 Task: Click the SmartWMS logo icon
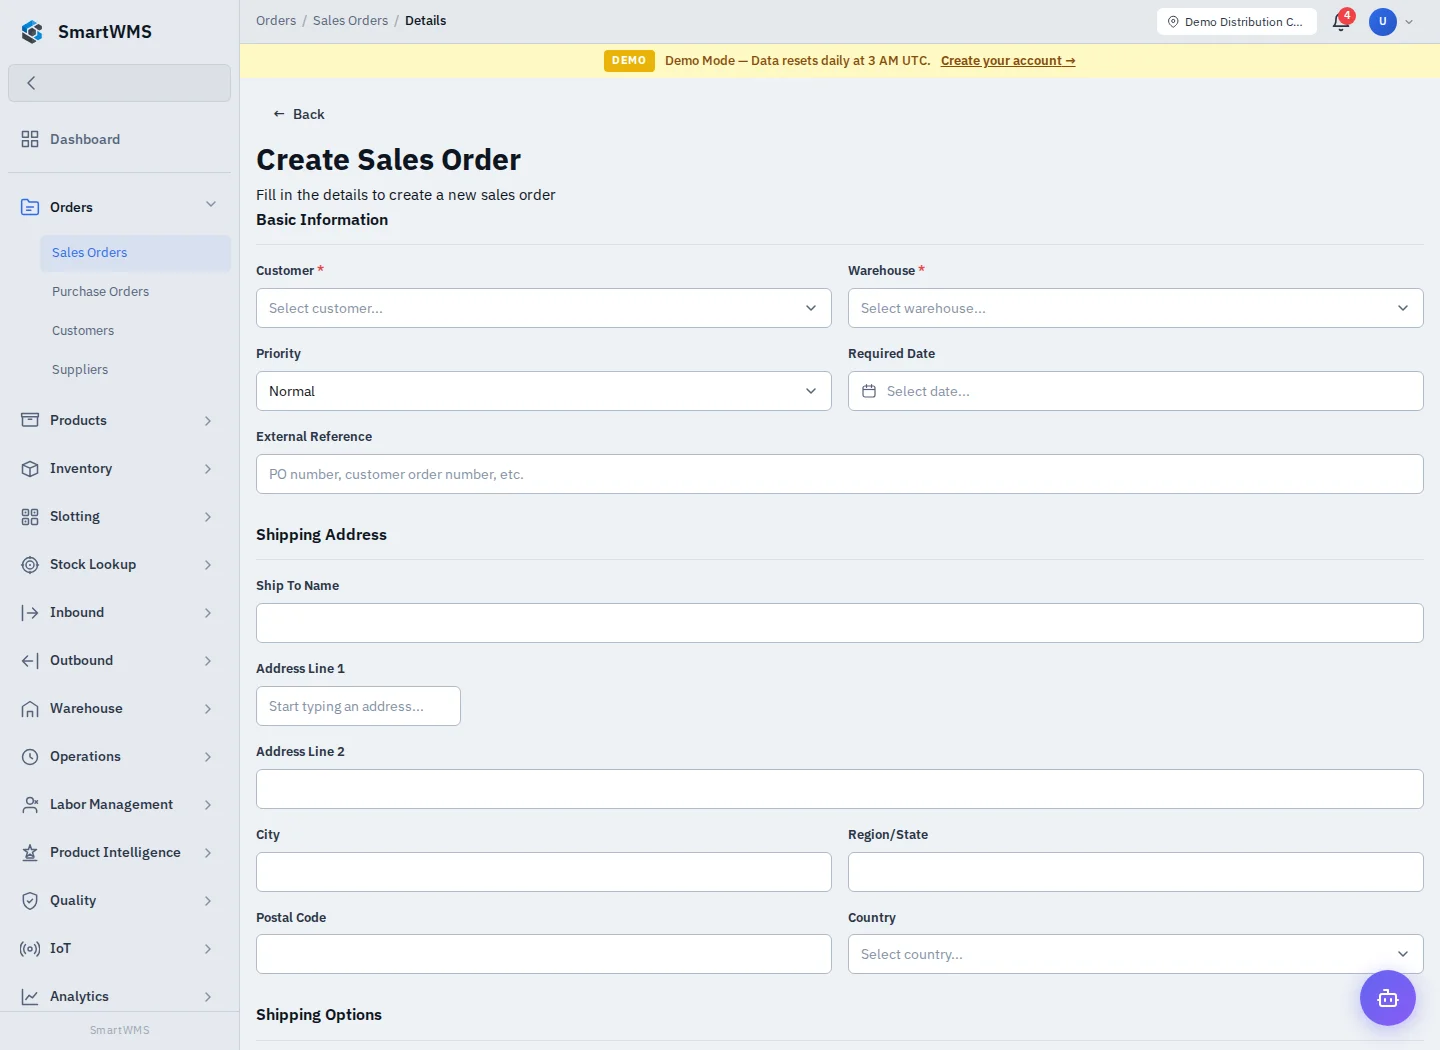(32, 32)
